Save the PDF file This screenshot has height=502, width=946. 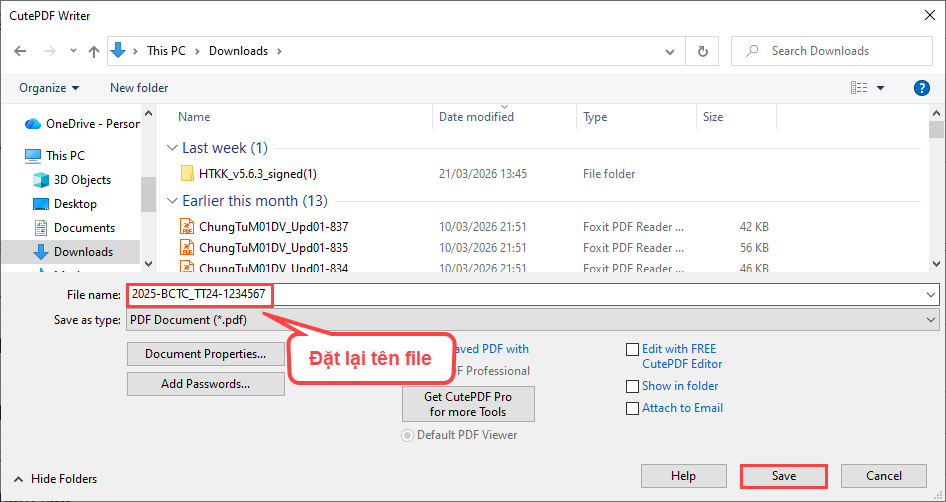click(784, 476)
